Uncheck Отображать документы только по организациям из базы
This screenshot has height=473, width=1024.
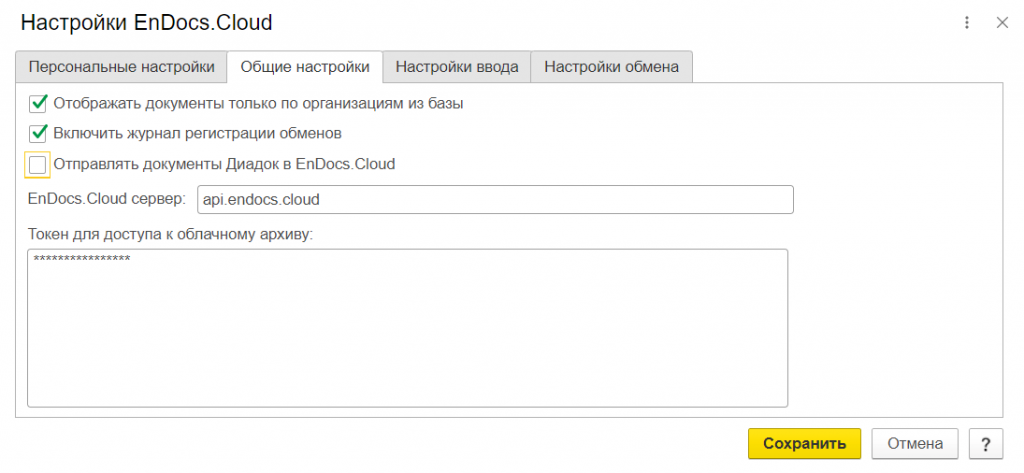click(x=38, y=103)
